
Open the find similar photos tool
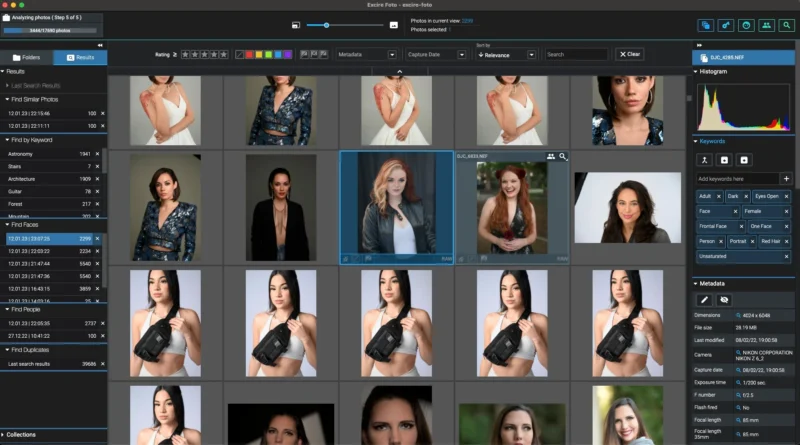tap(706, 25)
